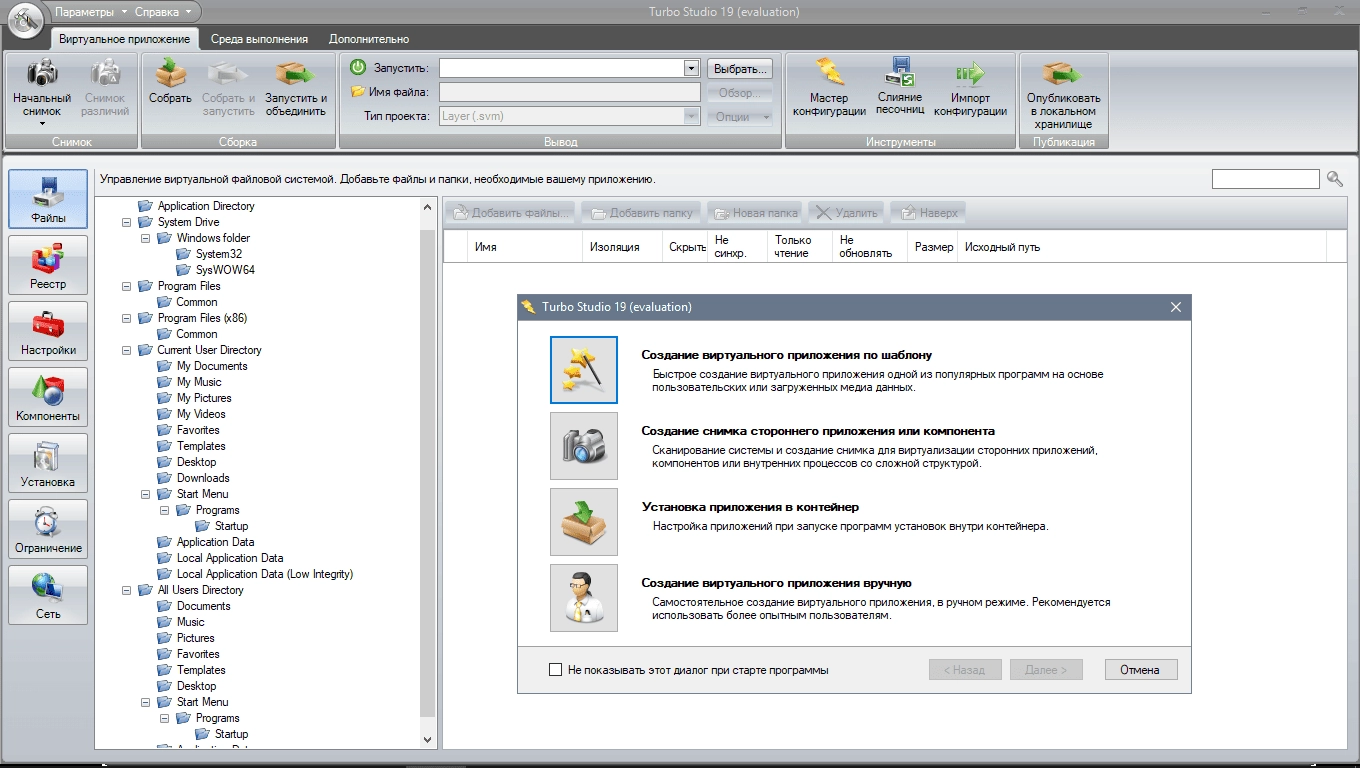Click the Запустить и объединить icon

tap(296, 73)
